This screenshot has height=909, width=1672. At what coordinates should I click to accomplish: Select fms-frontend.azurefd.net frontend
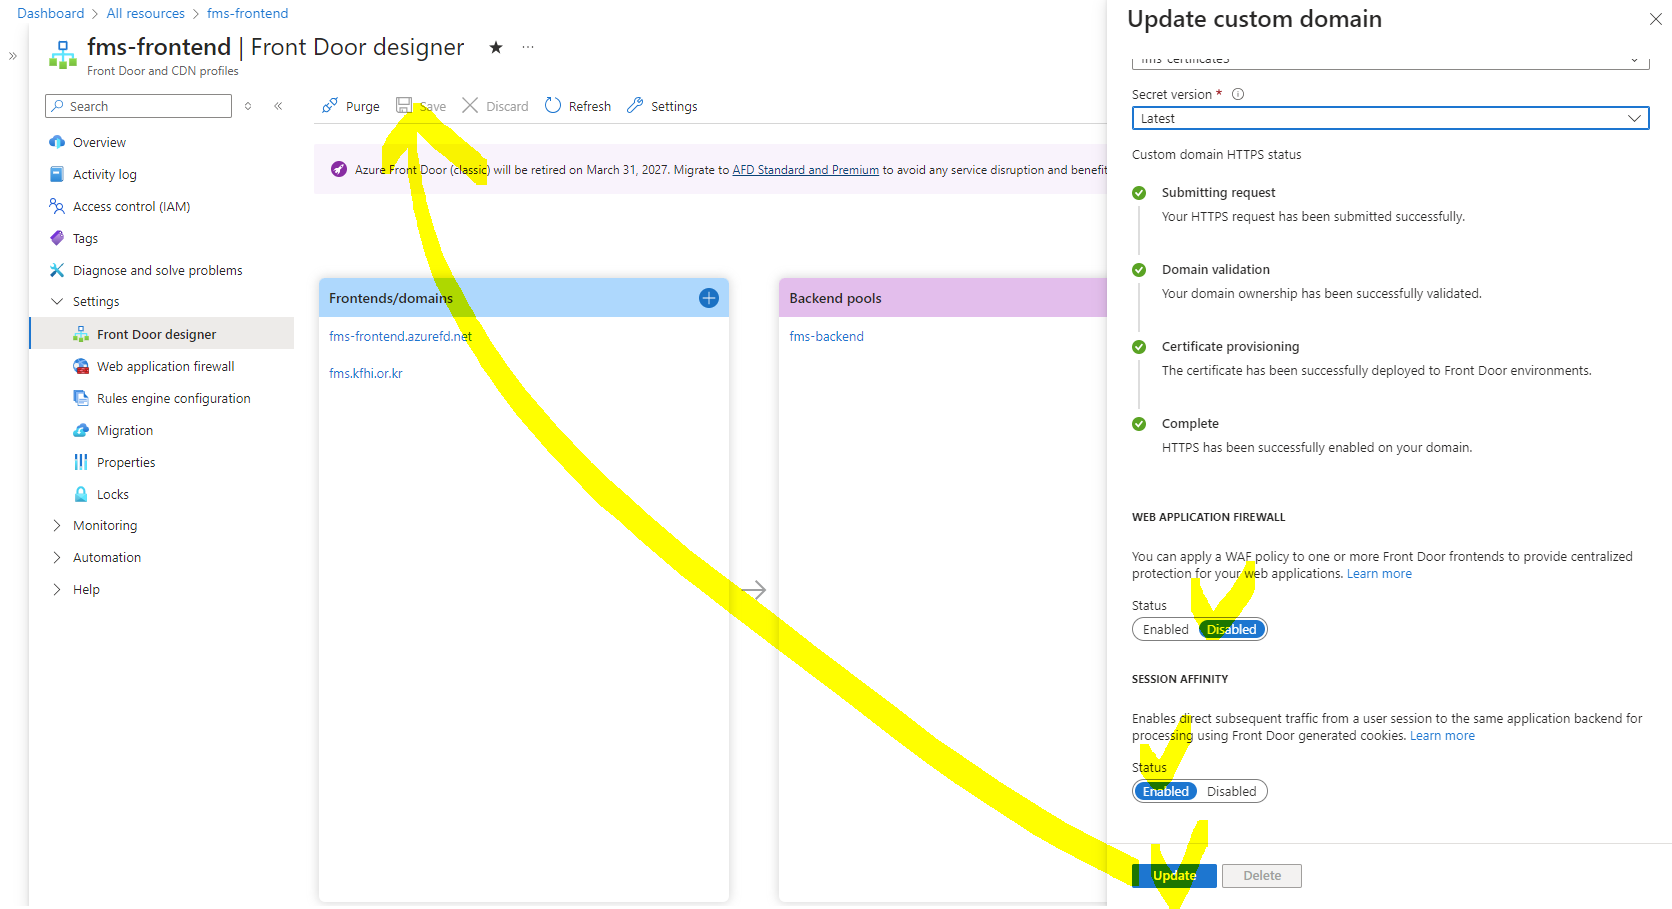[x=400, y=337]
